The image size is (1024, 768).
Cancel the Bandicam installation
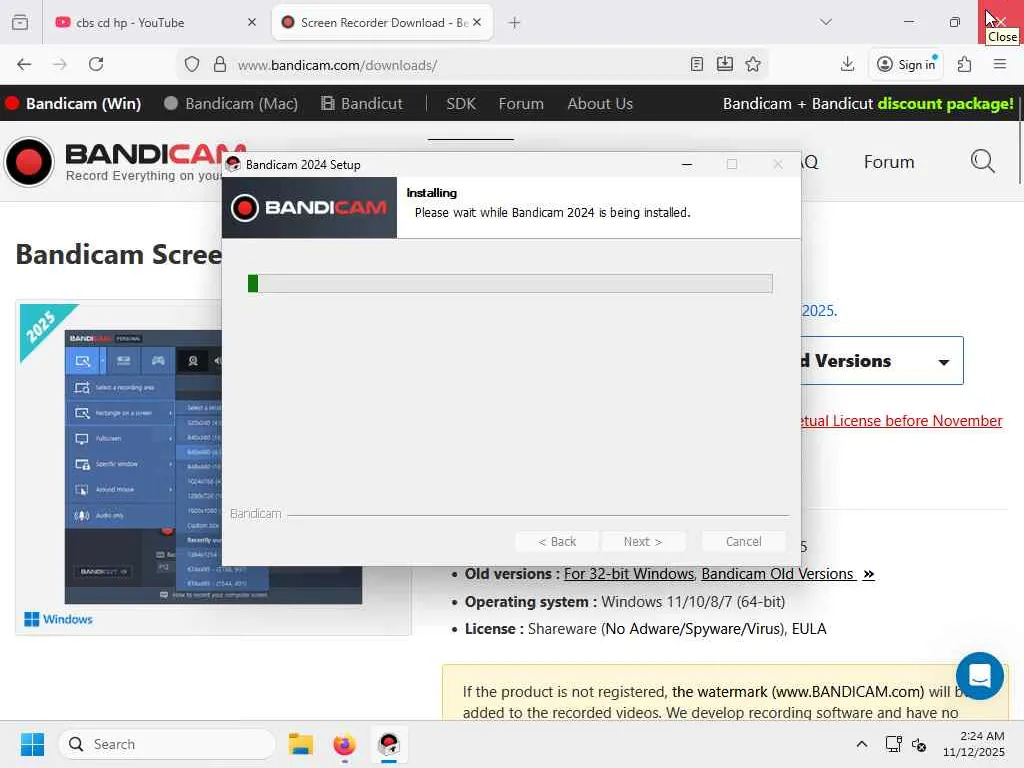pos(743,541)
